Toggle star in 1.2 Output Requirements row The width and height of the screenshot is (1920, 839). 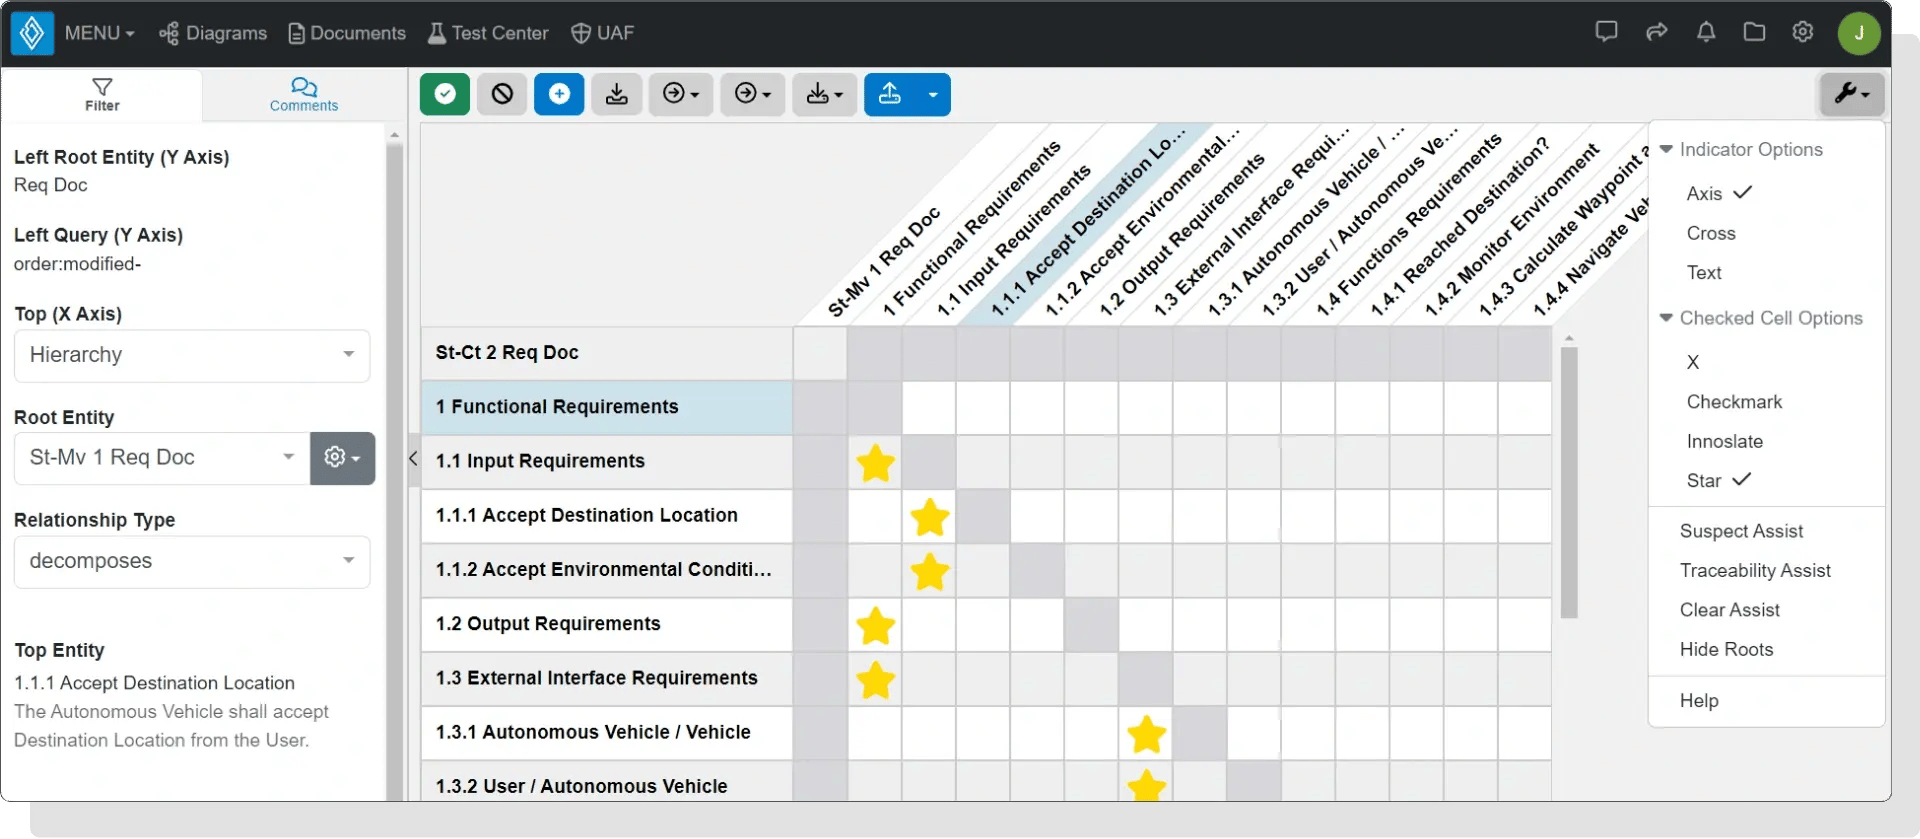(x=875, y=626)
